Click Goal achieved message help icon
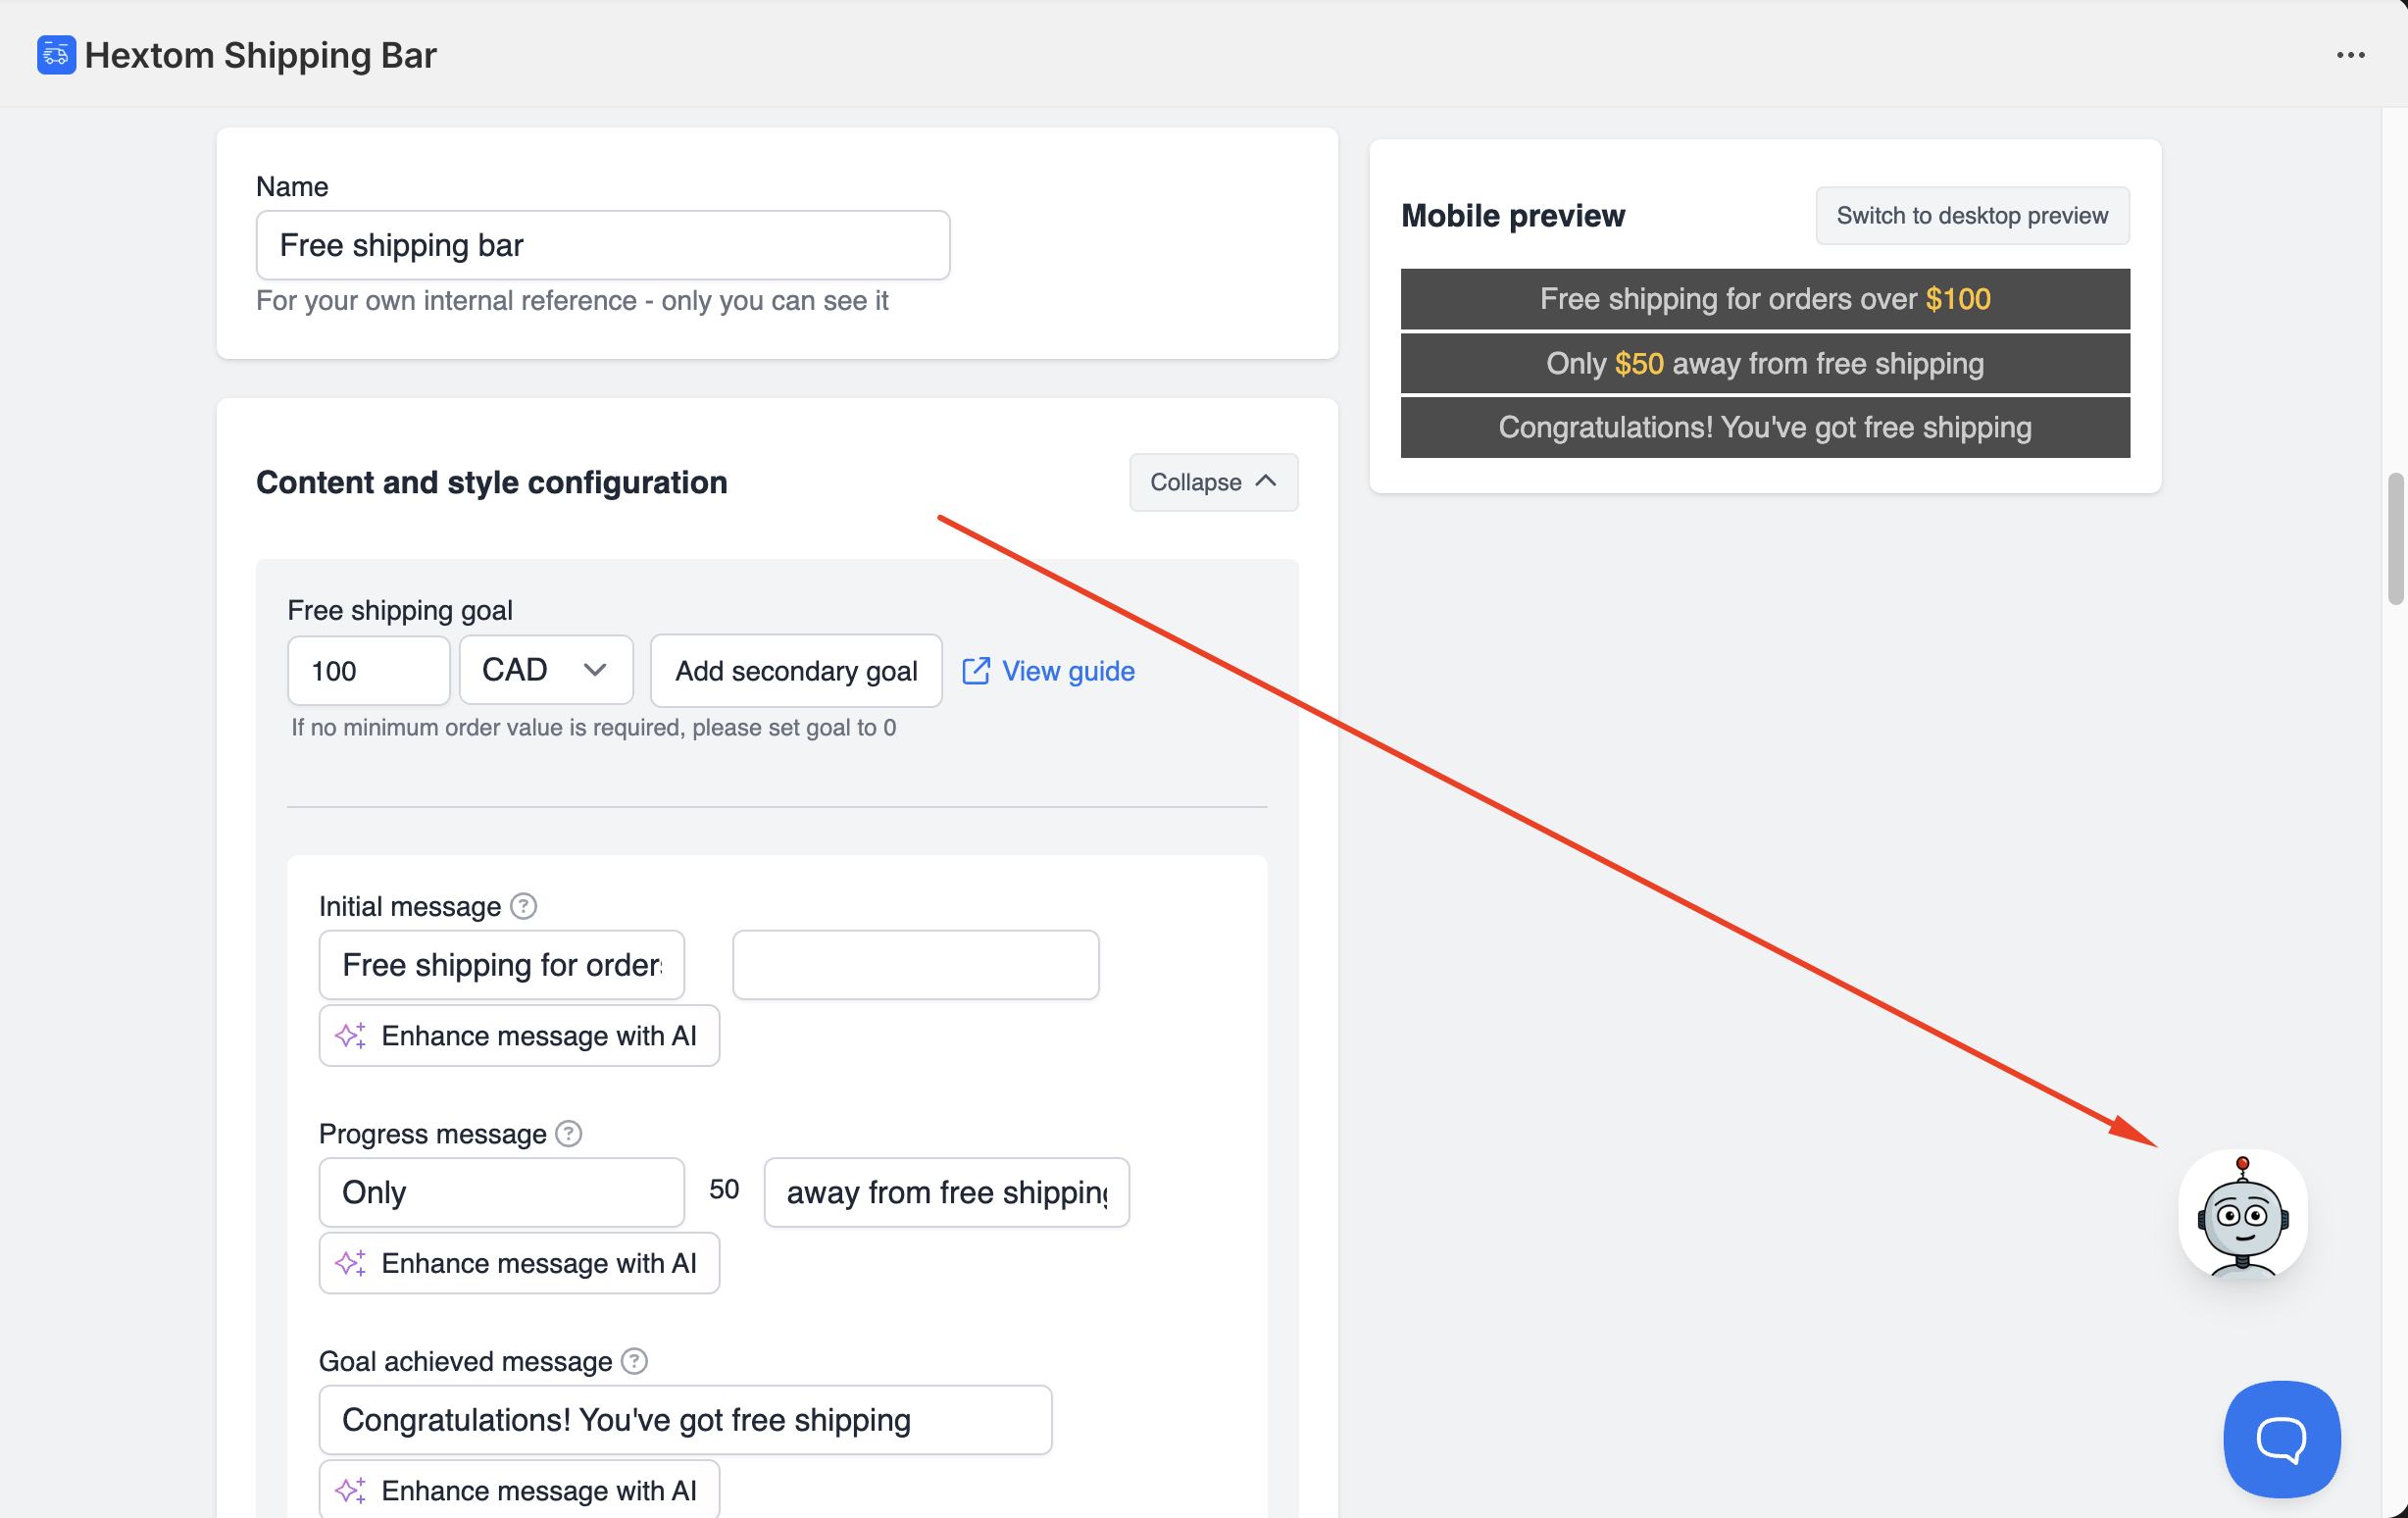Viewport: 2408px width, 1518px height. click(x=634, y=1361)
